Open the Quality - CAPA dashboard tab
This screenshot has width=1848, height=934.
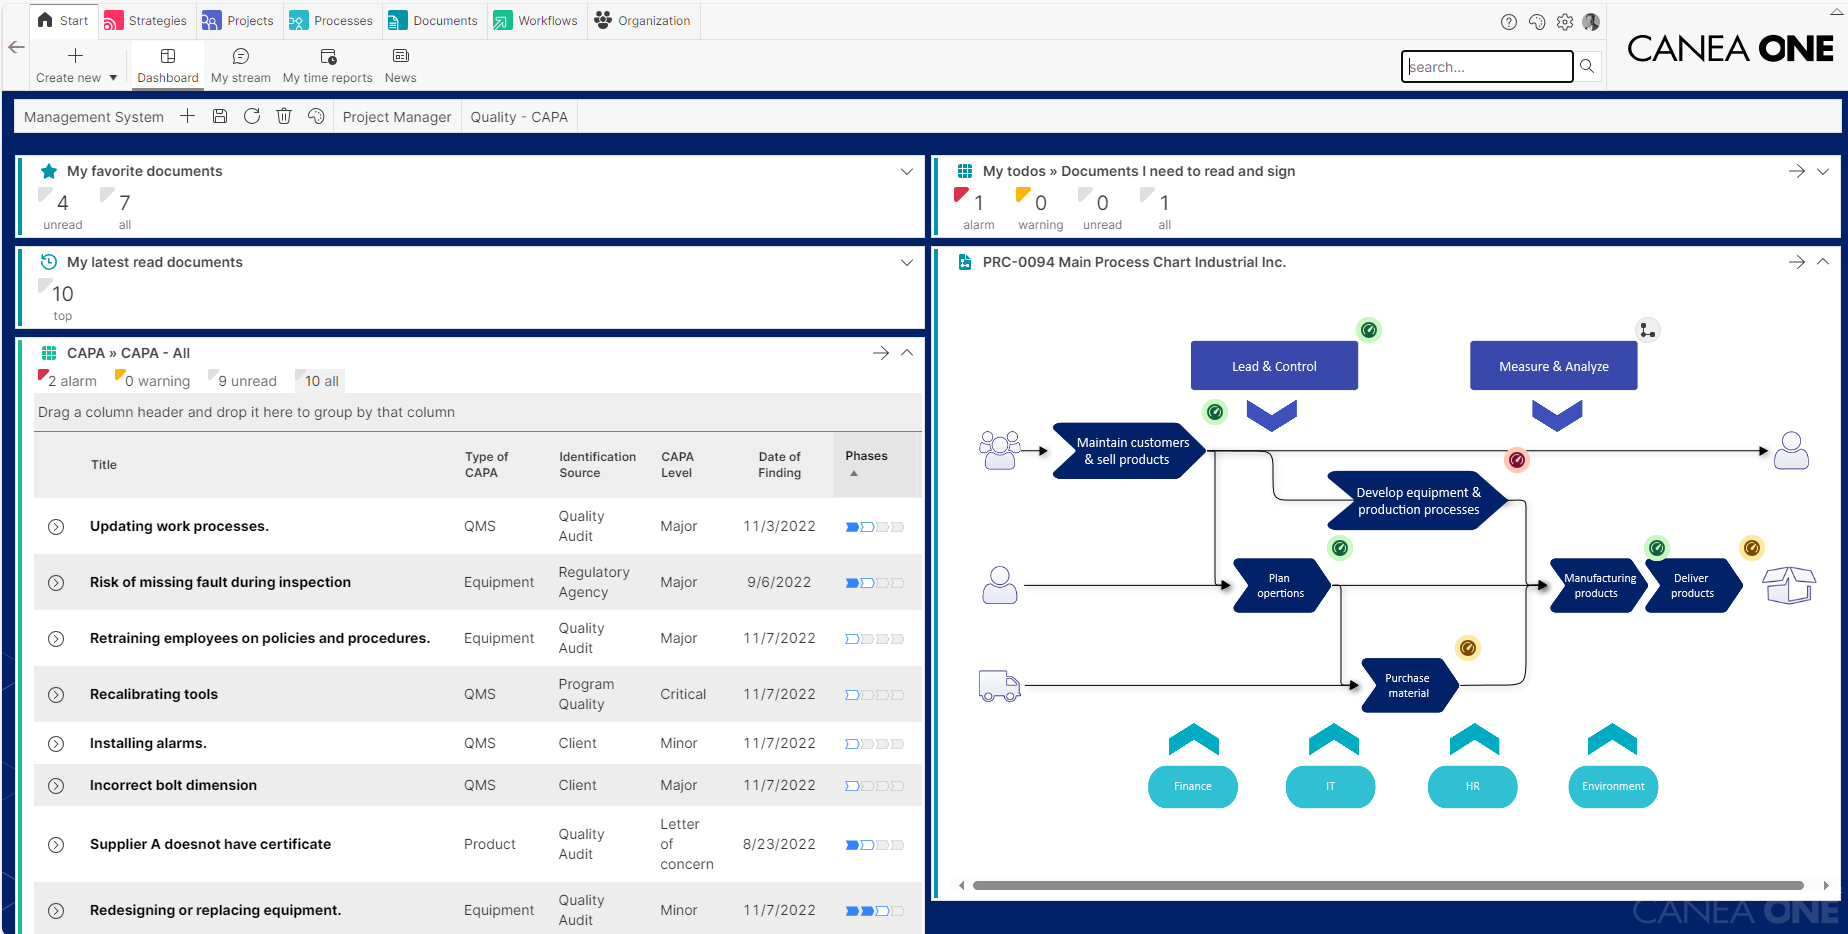519,117
